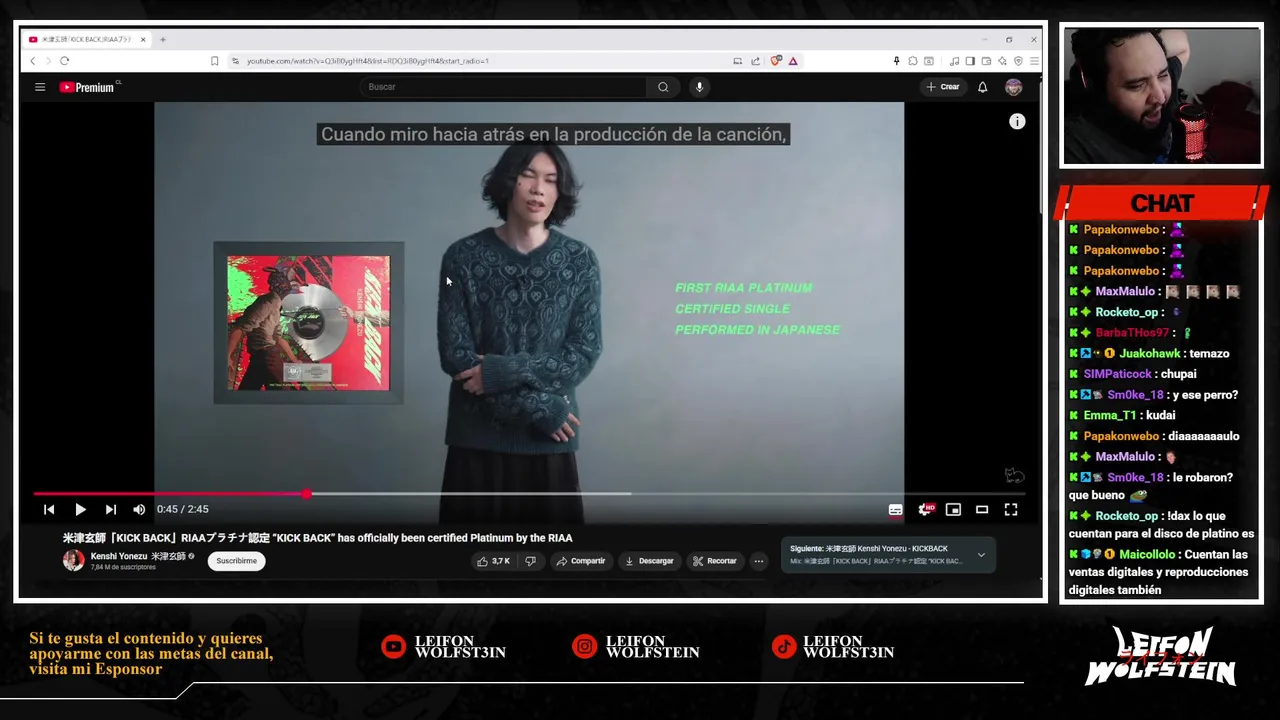Toggle browser sidebar panel icon
Viewport: 1280px width, 720px height.
coord(970,61)
